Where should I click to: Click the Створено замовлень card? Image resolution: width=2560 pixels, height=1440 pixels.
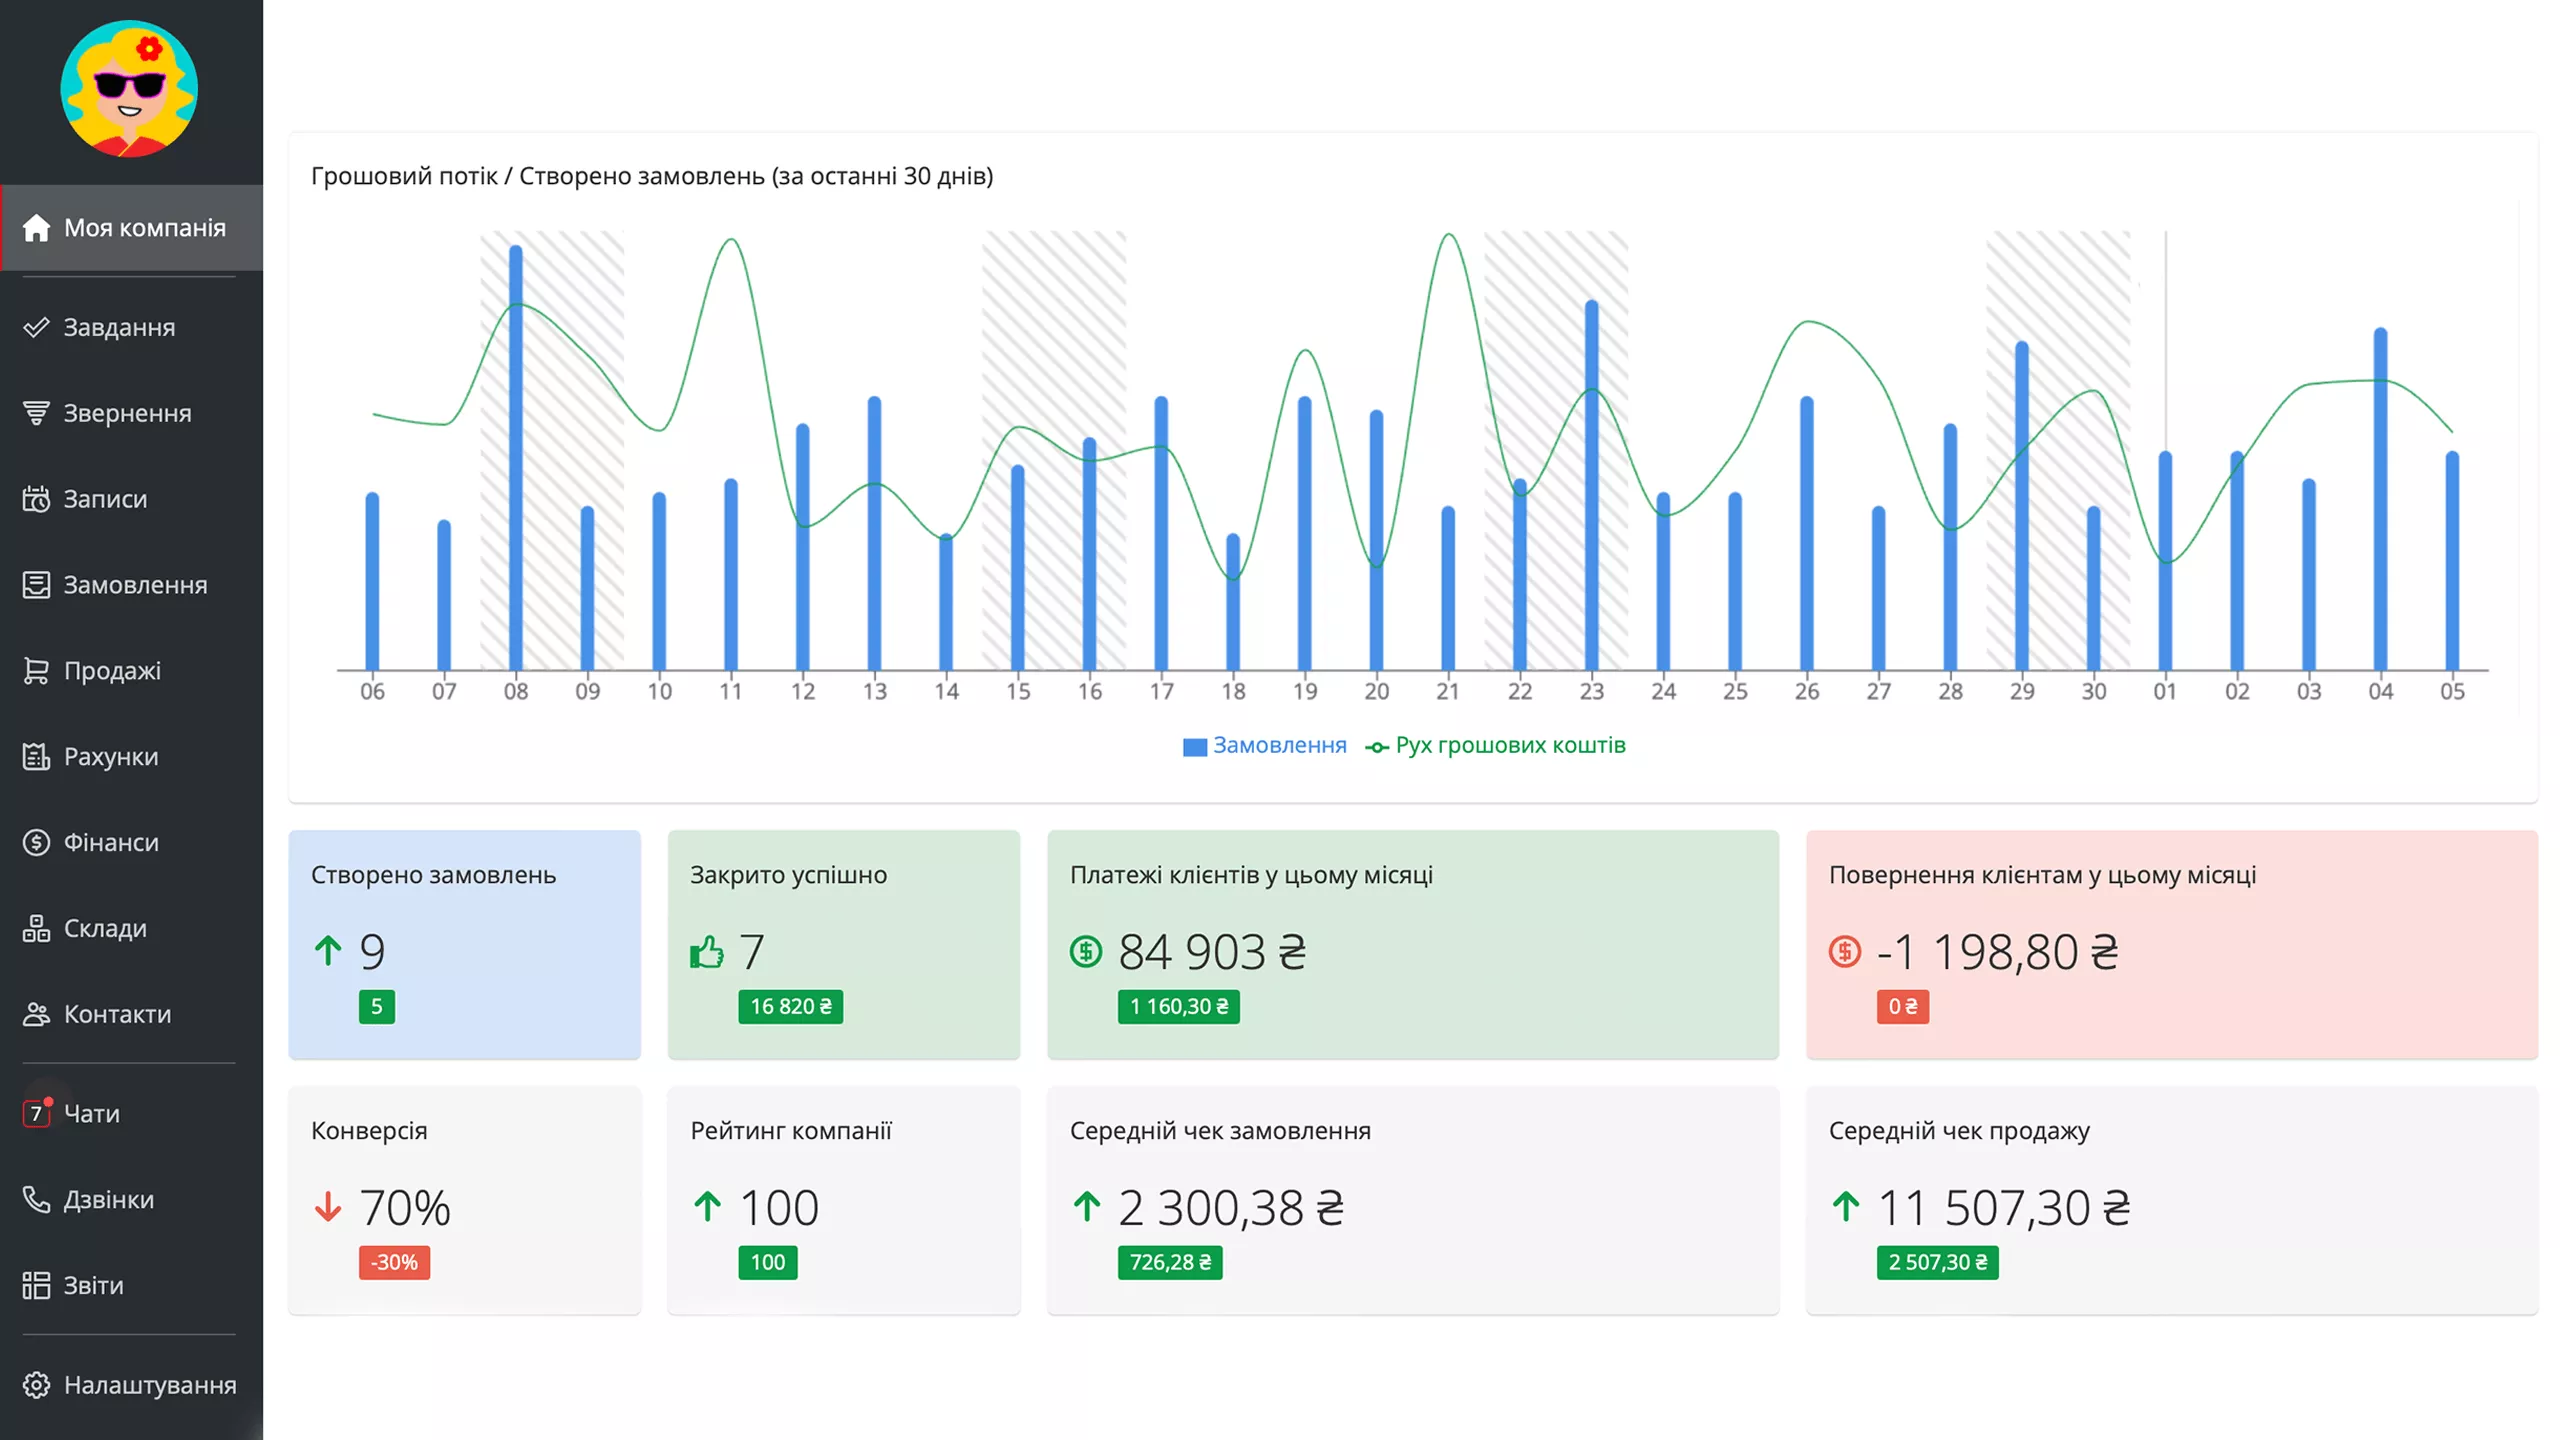coord(464,944)
